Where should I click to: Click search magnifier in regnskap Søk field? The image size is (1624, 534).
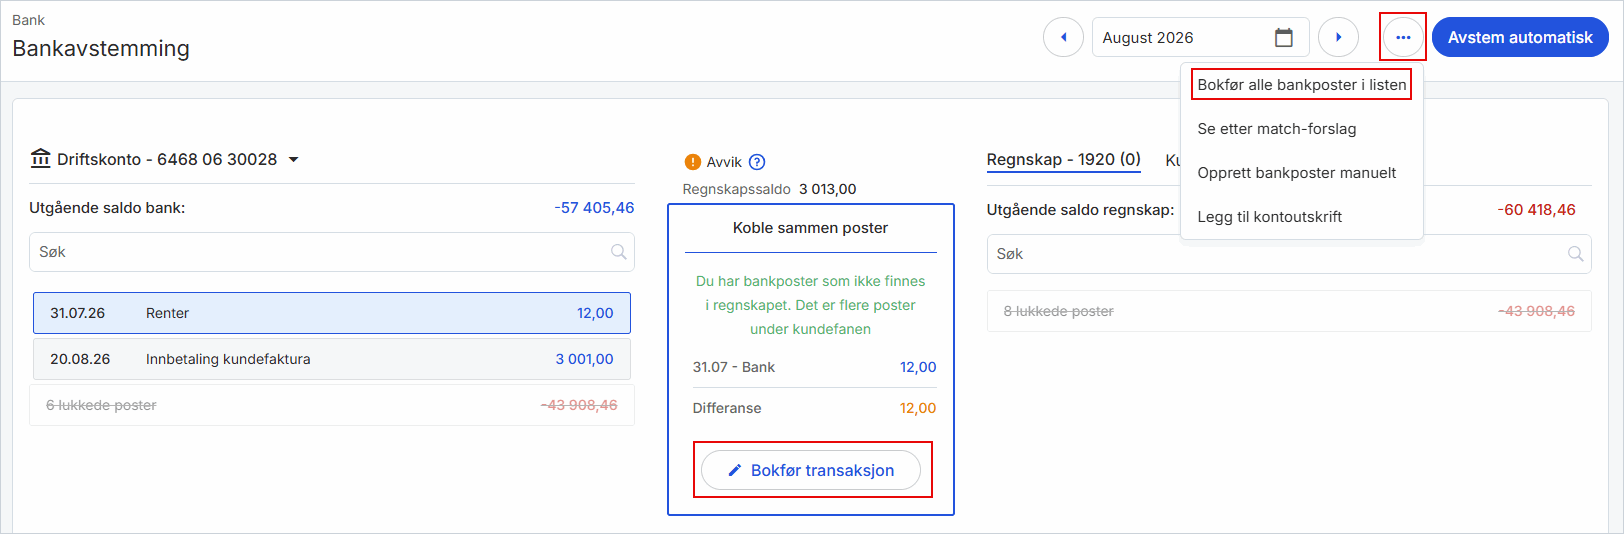[x=1576, y=254]
